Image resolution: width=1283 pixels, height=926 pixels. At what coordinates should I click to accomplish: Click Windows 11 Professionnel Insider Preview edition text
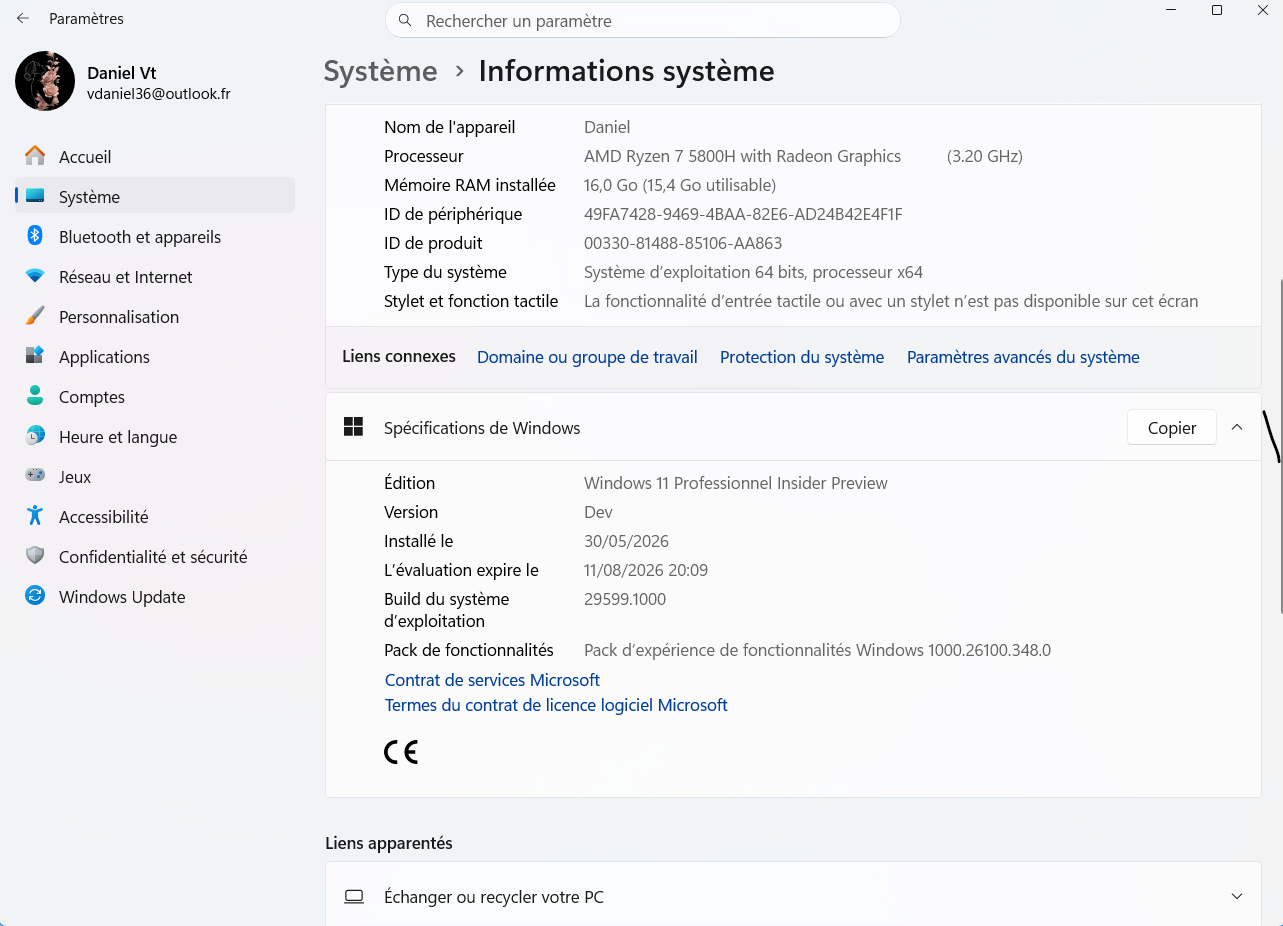pyautogui.click(x=736, y=483)
